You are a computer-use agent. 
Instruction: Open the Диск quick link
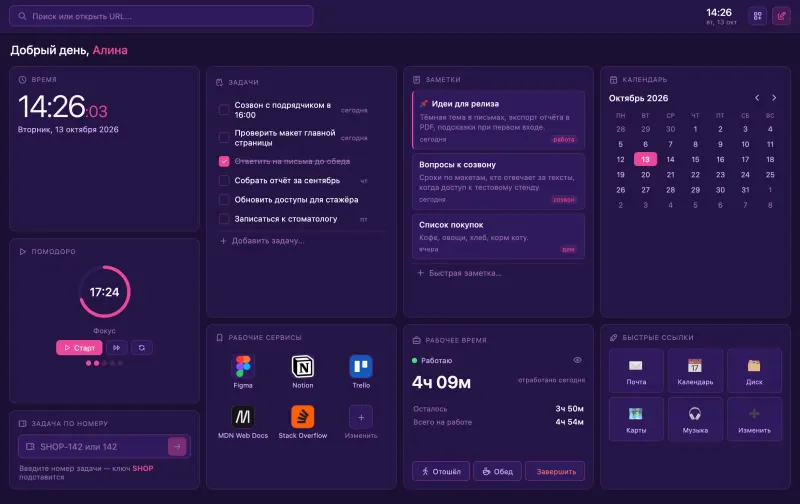754,371
